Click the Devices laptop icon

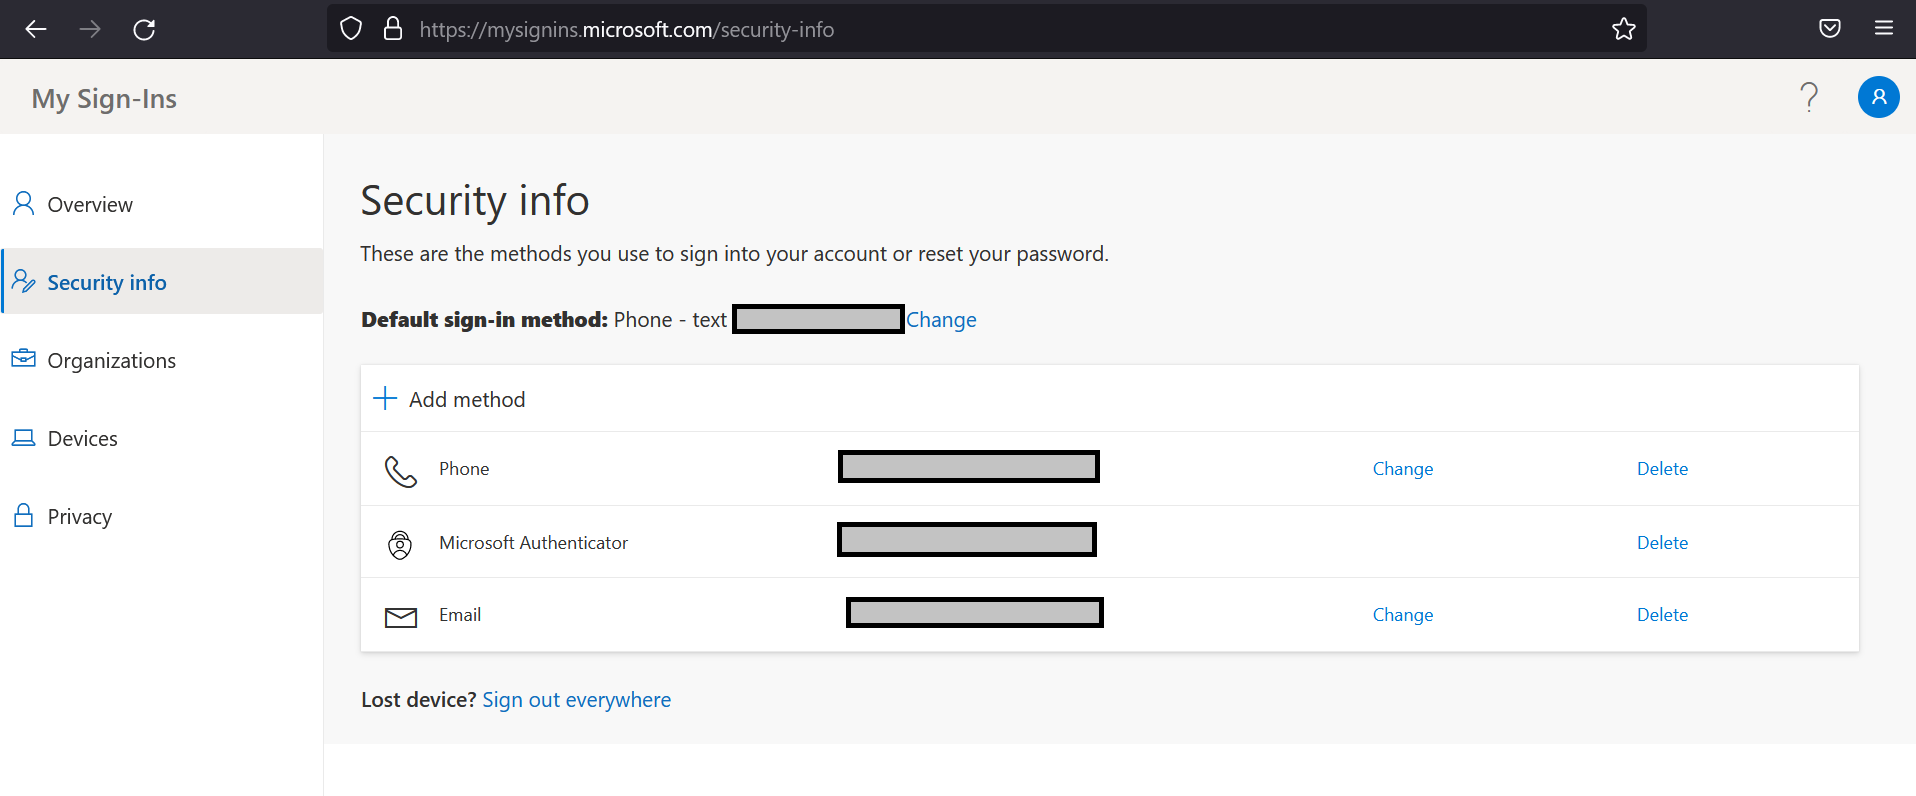pos(23,438)
